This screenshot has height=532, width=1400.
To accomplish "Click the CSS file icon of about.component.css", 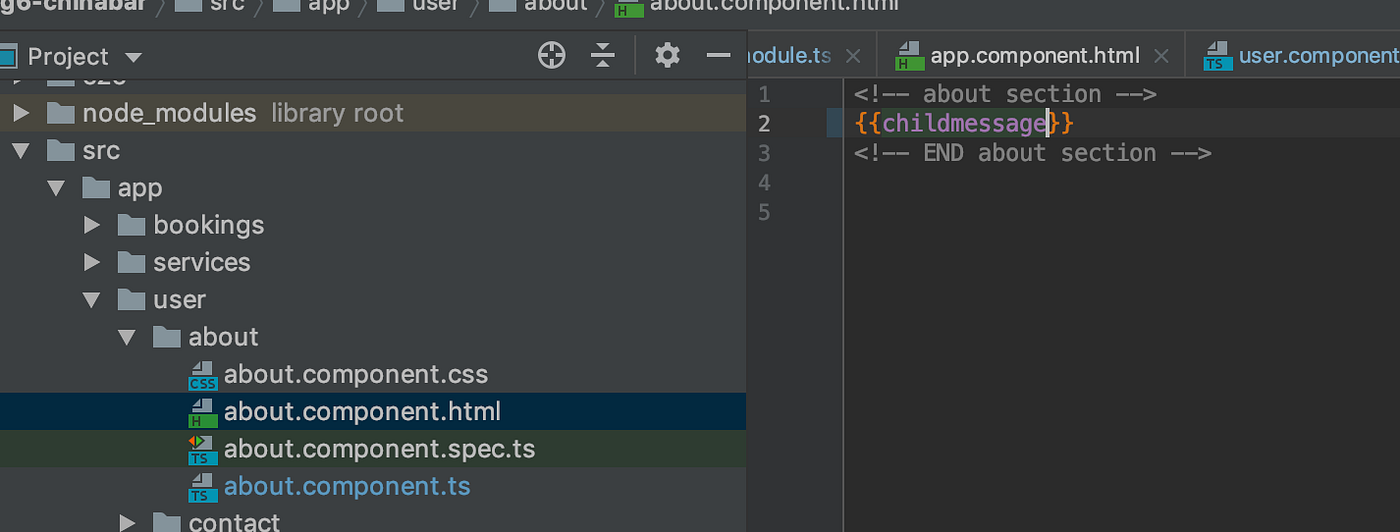I will click(x=203, y=376).
